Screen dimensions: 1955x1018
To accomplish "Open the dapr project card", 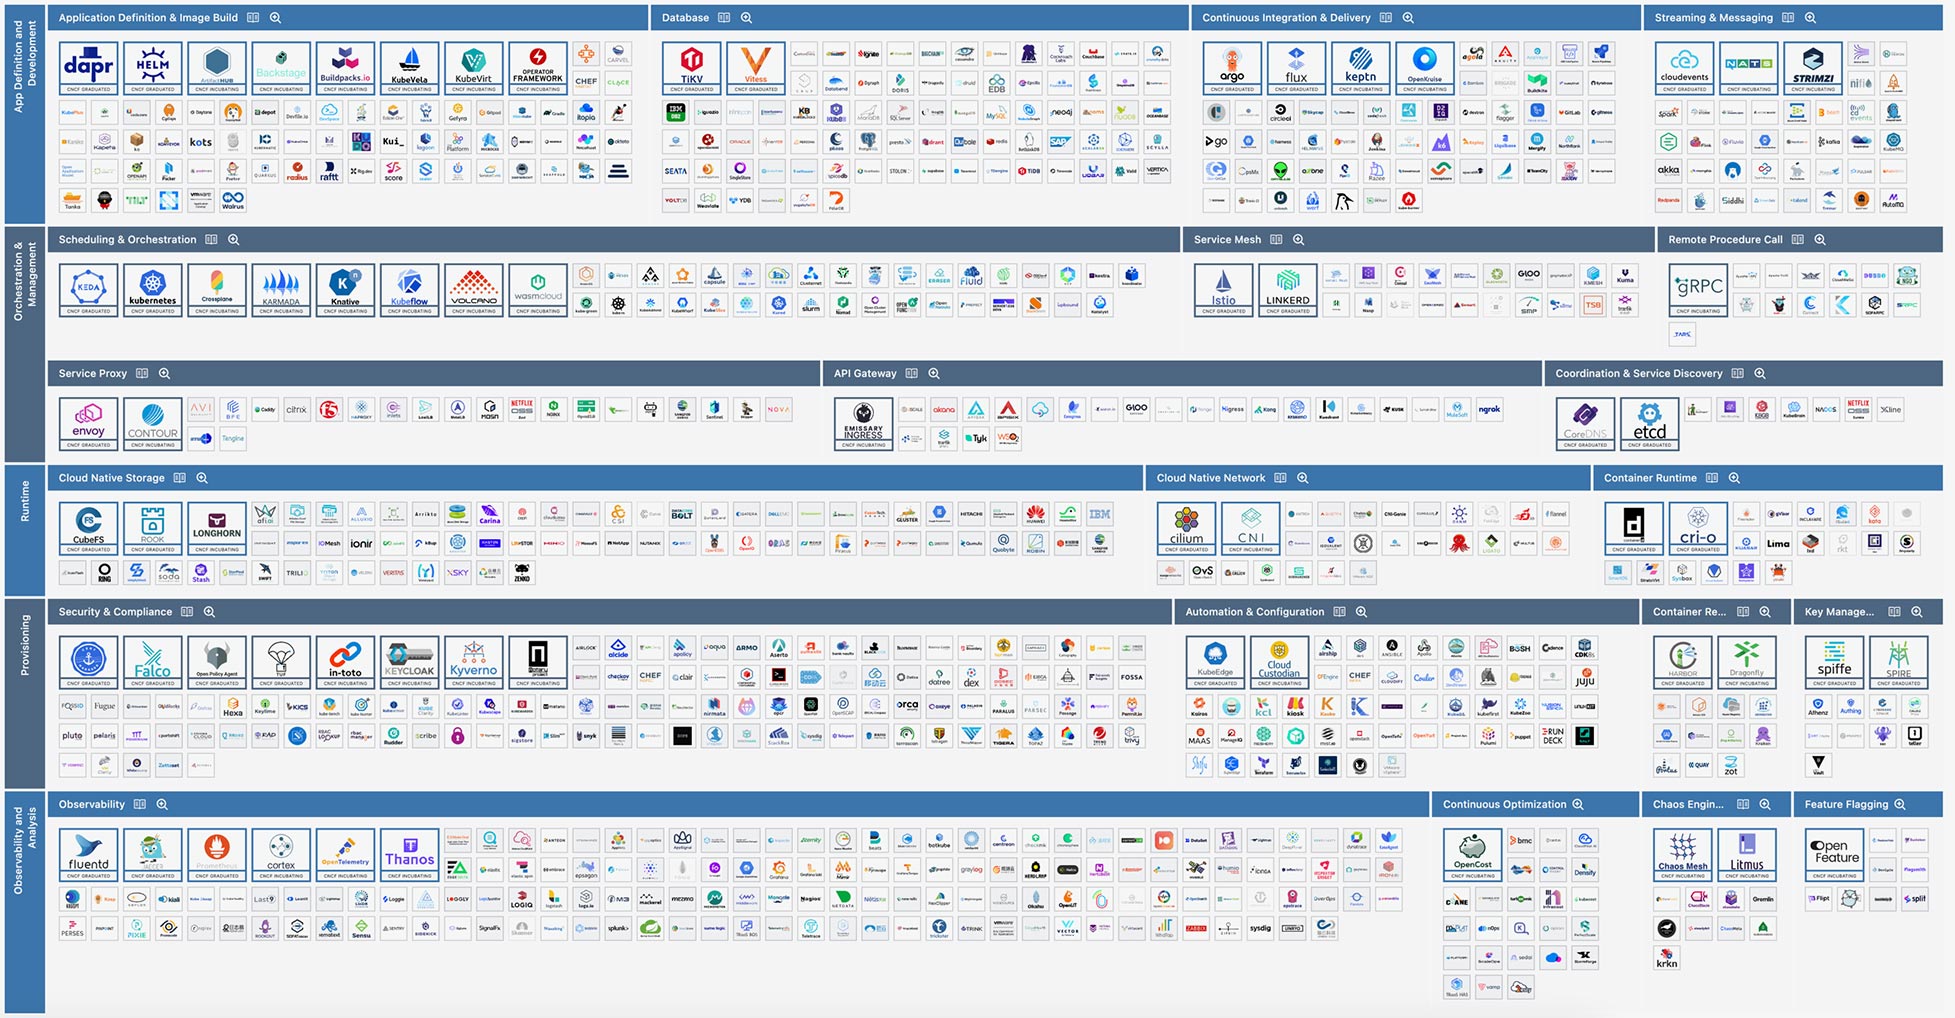I will click(89, 68).
